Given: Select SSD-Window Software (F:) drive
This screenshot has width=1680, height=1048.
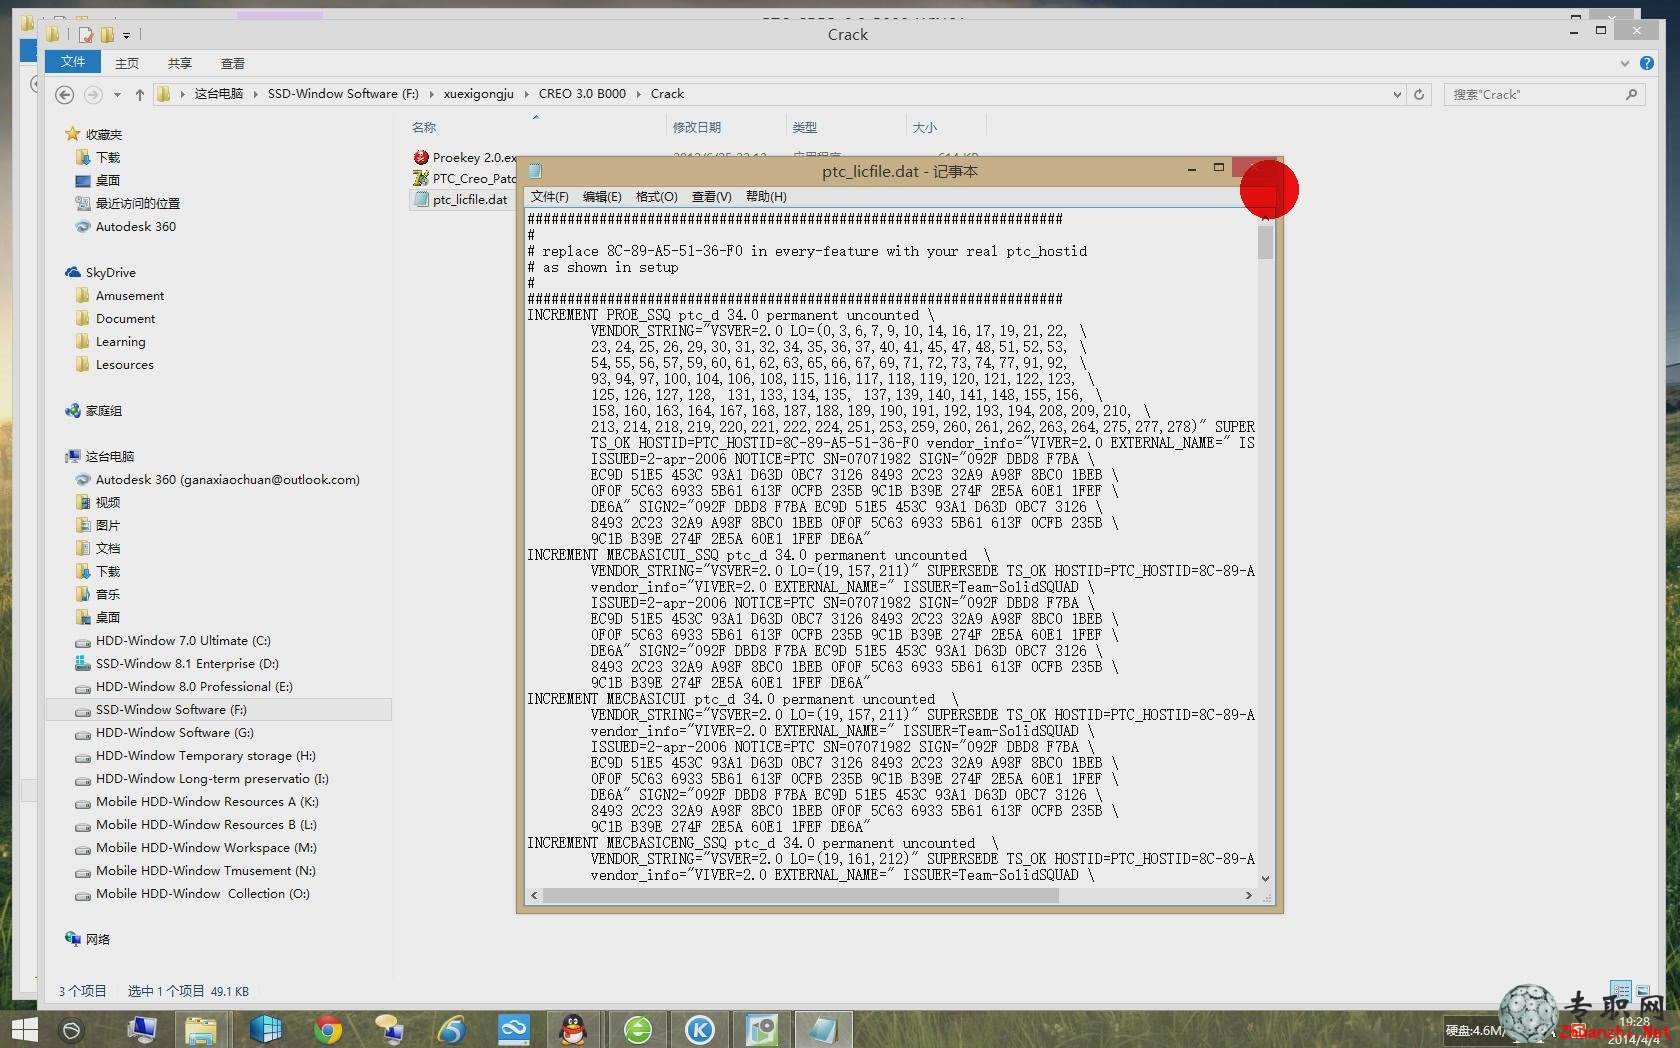Looking at the screenshot, I should pos(218,709).
